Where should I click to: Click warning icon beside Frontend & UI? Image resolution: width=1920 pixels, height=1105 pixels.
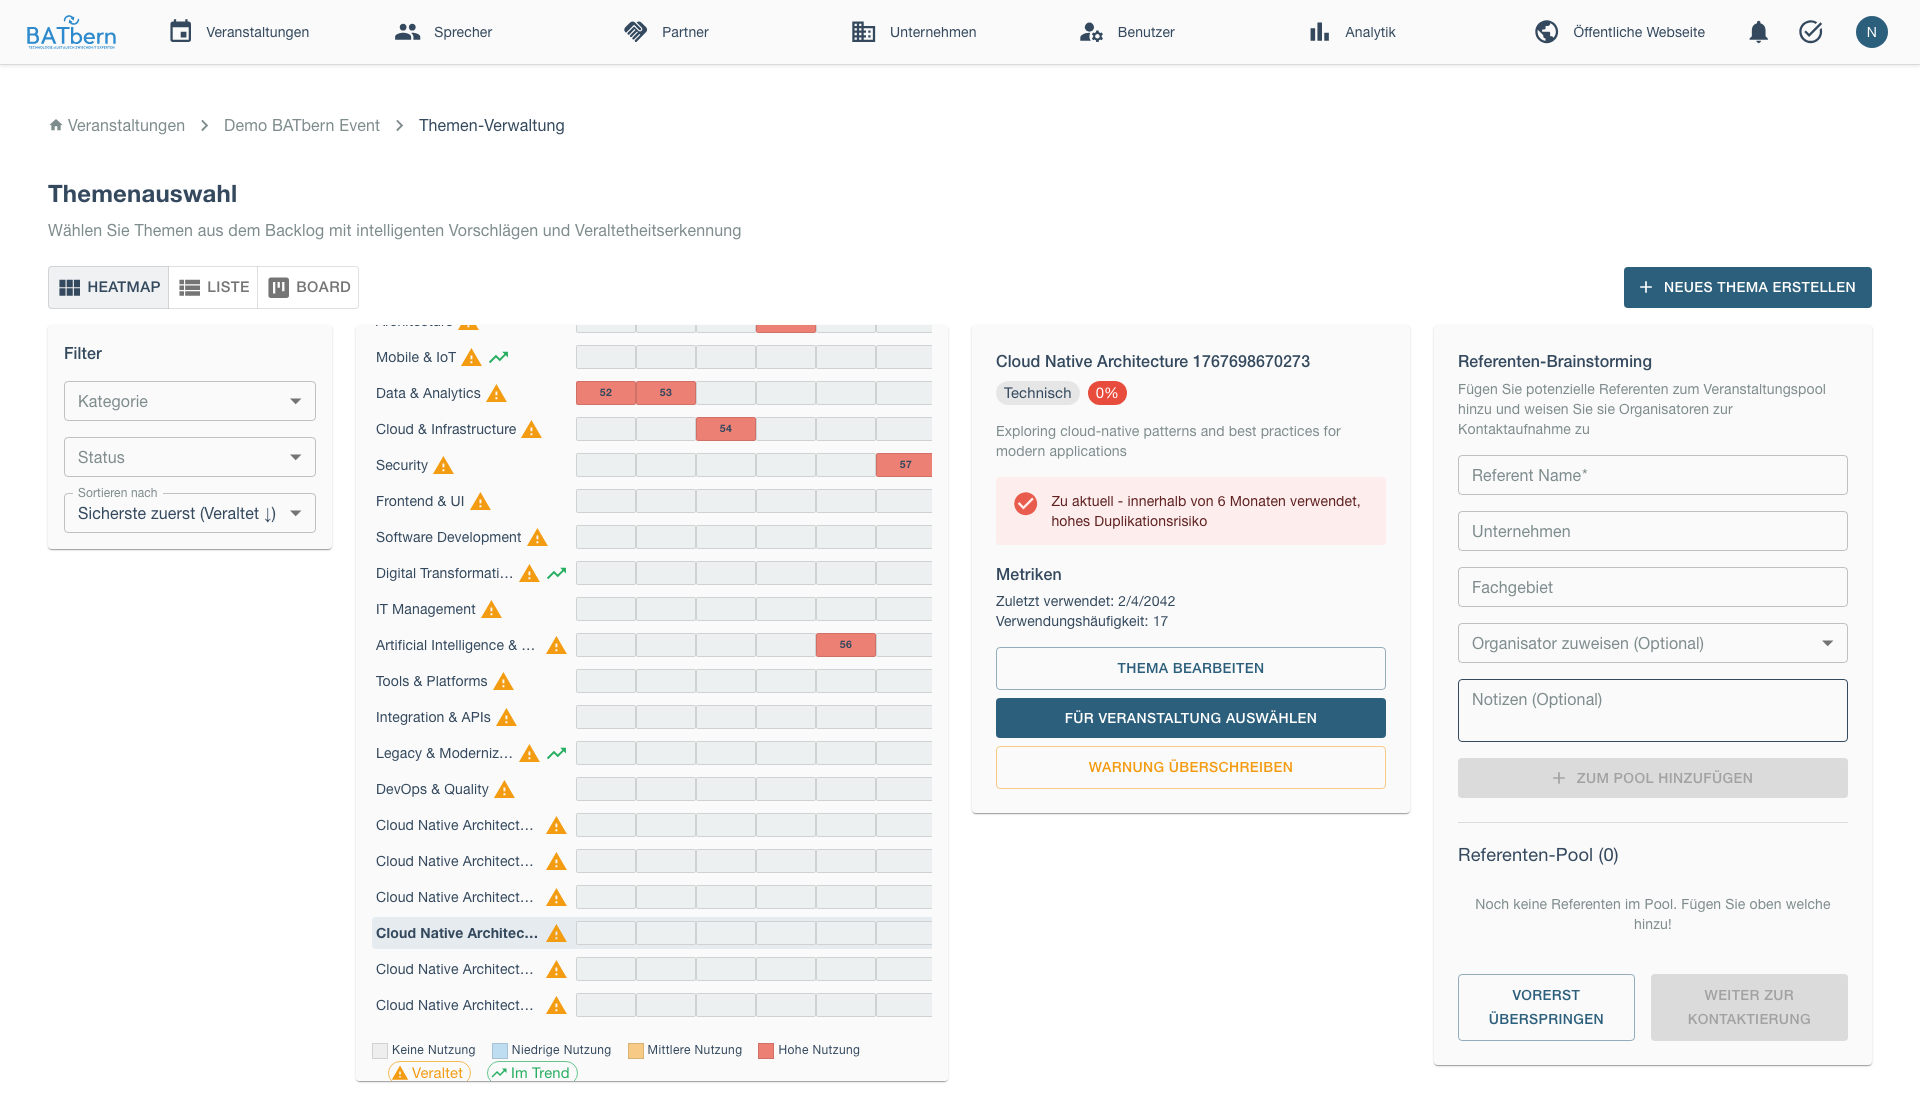click(481, 501)
